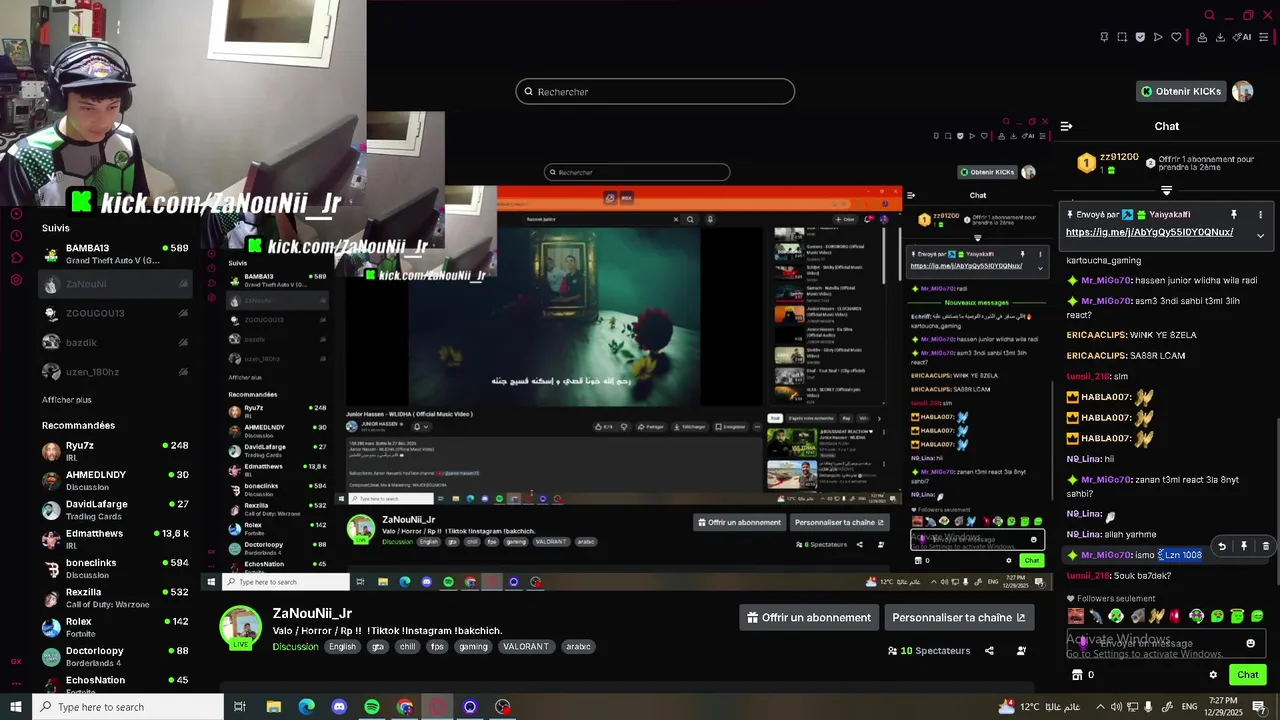1280x720 pixels.
Task: Activate the snapshot selection icon in toolbar
Action: [x=1122, y=37]
